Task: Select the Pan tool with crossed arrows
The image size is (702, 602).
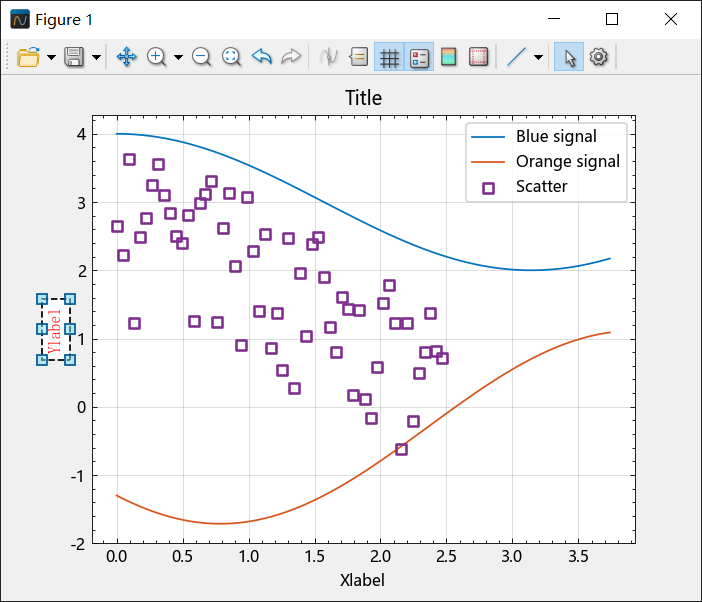Action: point(126,57)
